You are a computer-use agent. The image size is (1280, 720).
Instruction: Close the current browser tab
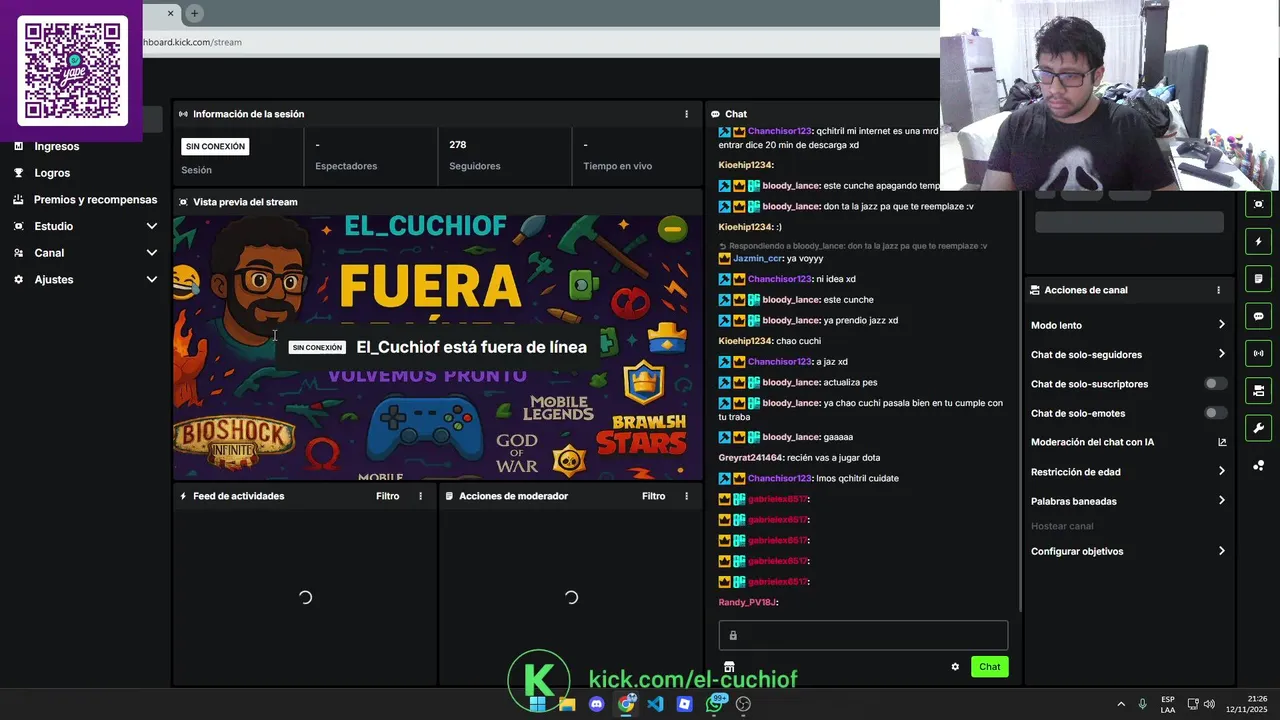(170, 13)
